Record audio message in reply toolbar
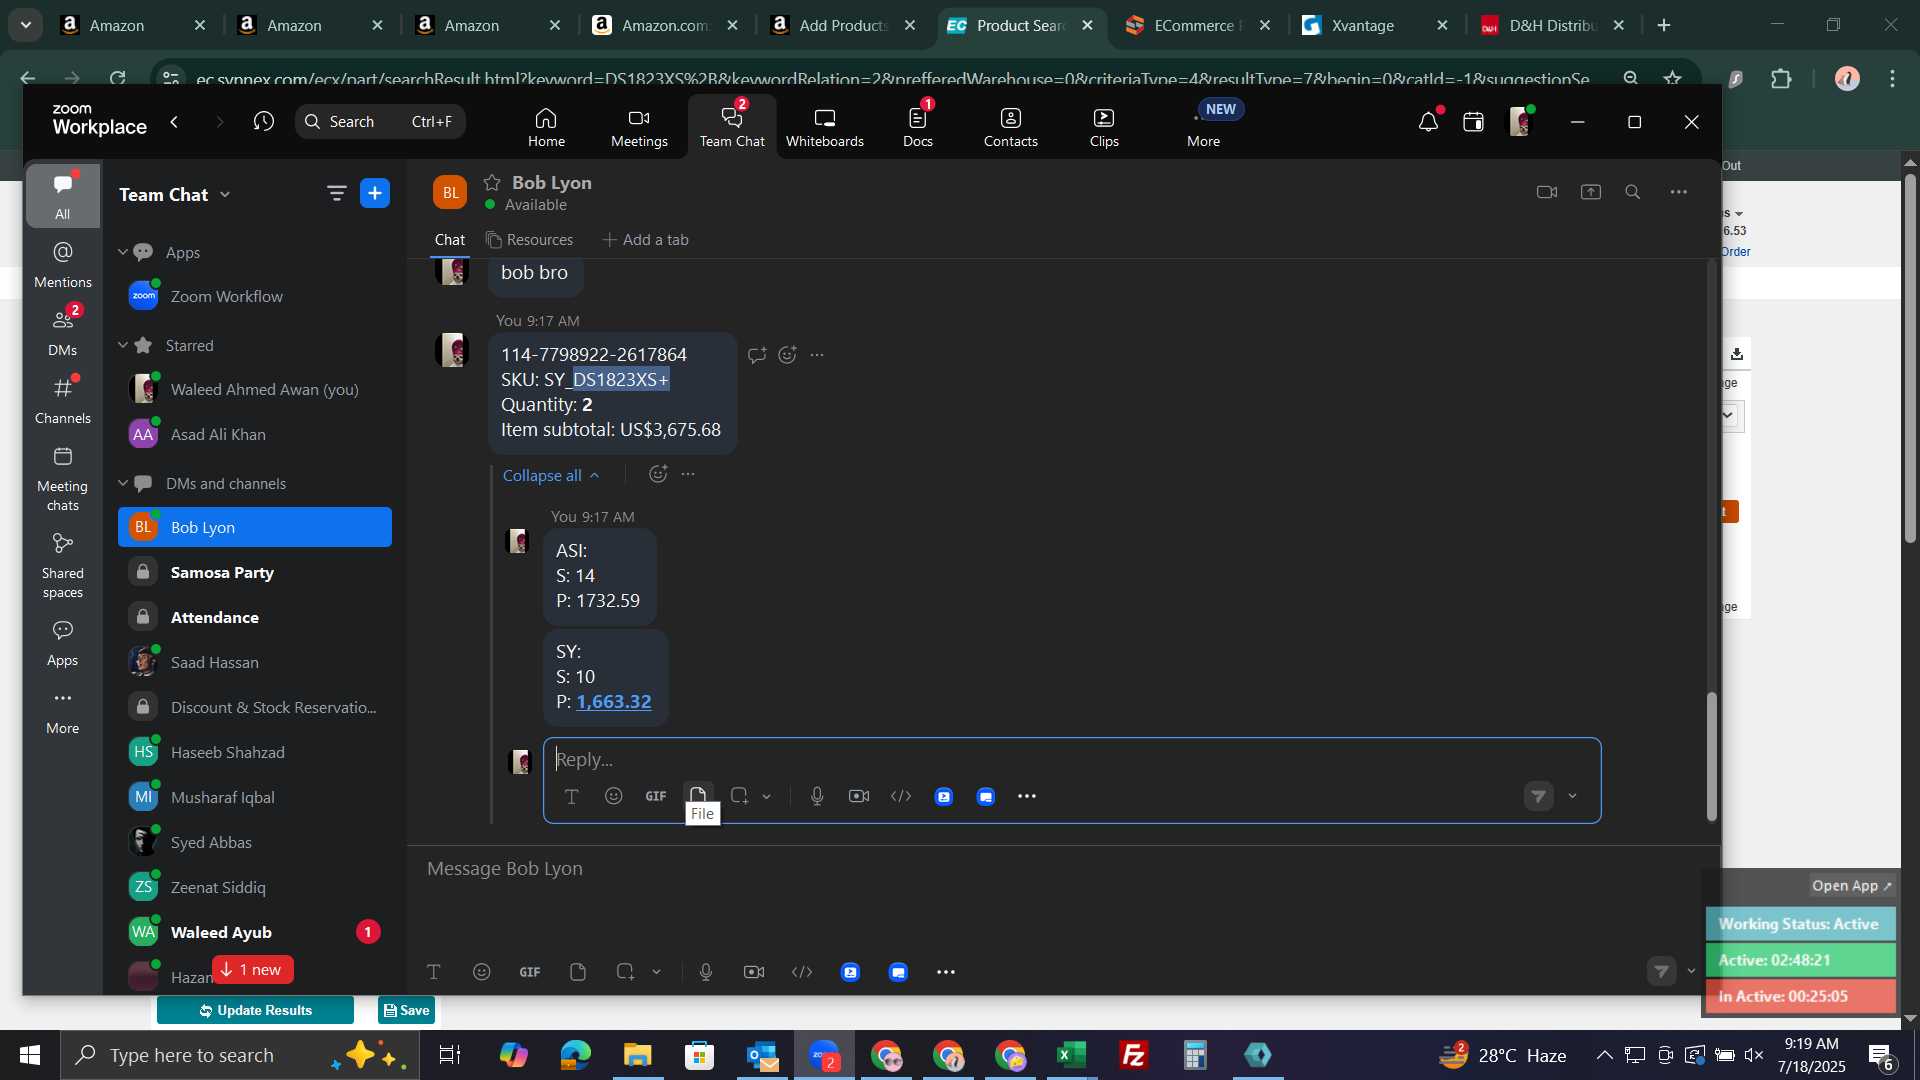The width and height of the screenshot is (1920, 1080). click(816, 796)
